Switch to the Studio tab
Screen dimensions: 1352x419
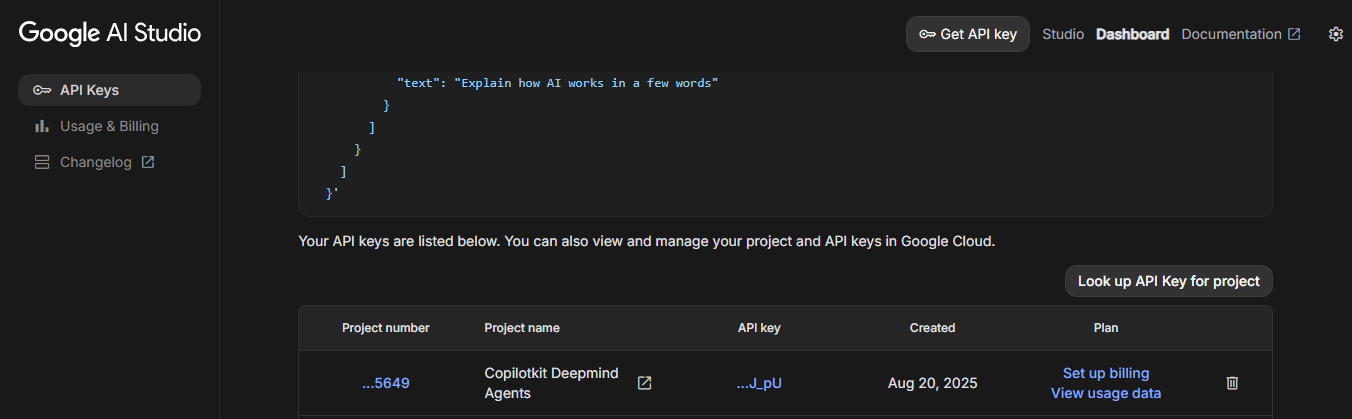(x=1063, y=34)
